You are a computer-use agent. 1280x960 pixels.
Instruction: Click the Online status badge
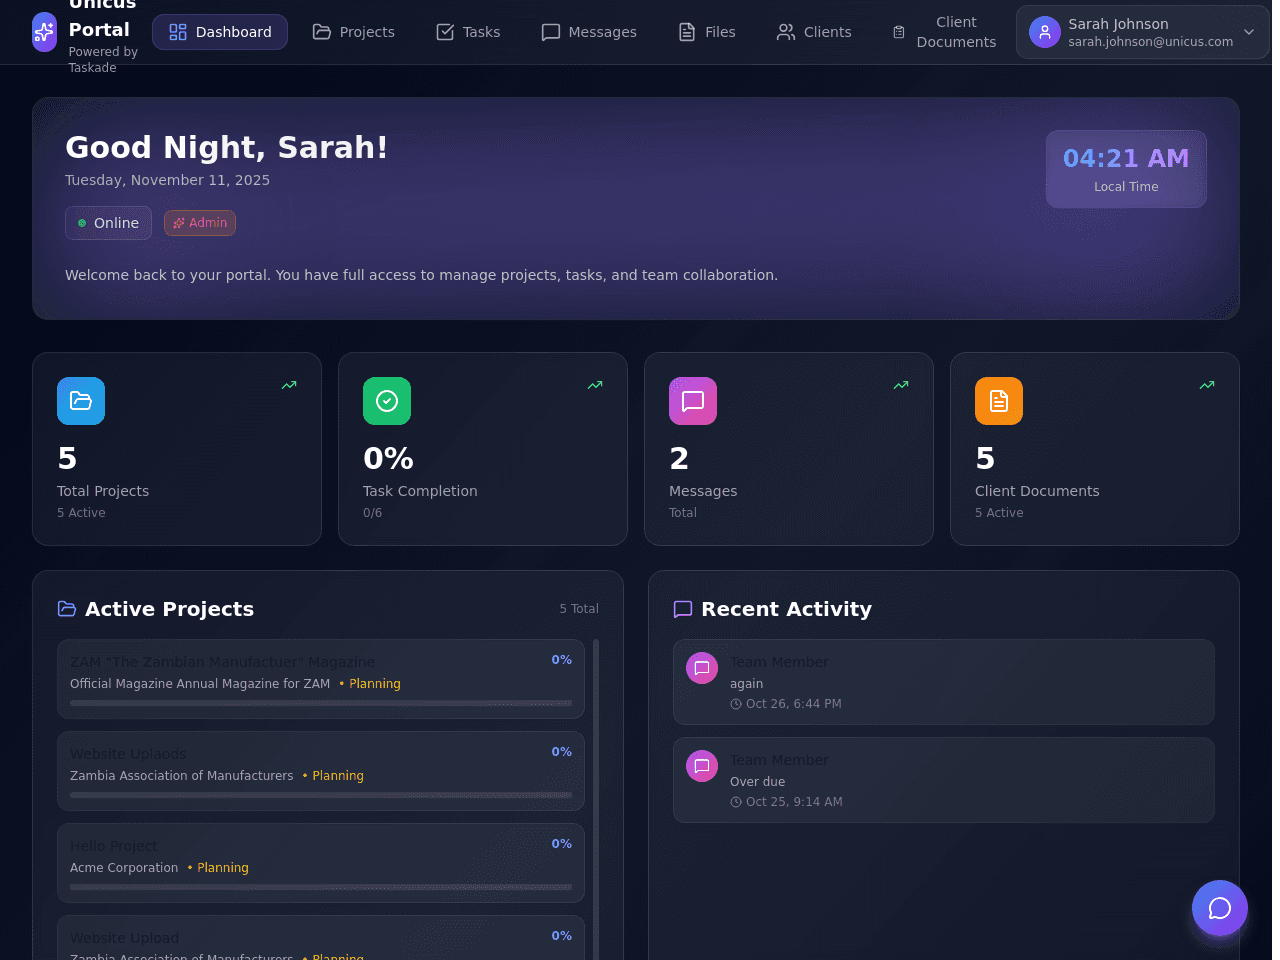(108, 223)
